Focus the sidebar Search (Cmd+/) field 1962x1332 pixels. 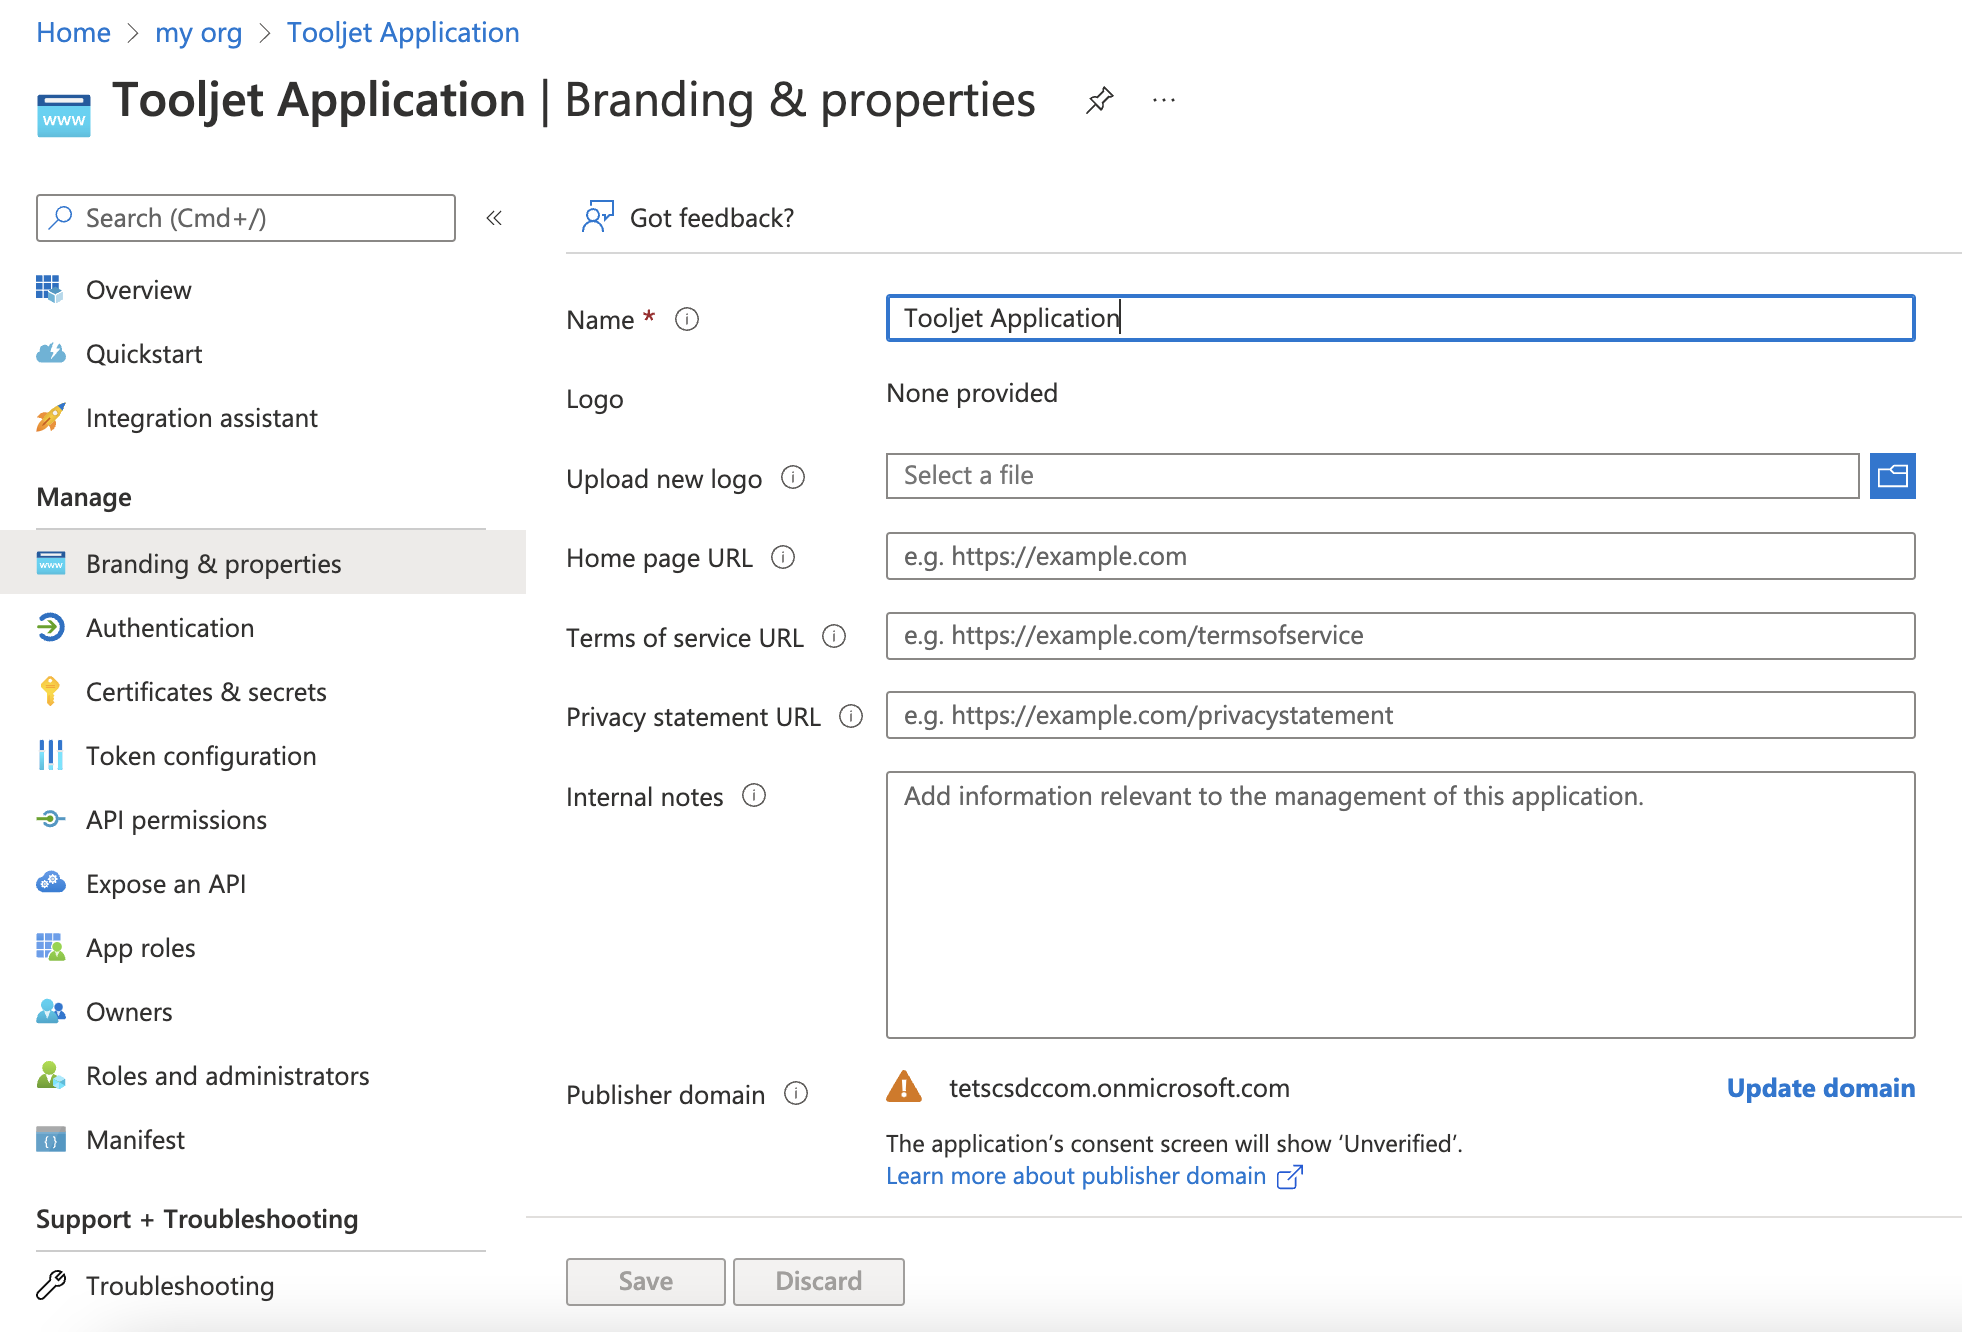pos(246,218)
